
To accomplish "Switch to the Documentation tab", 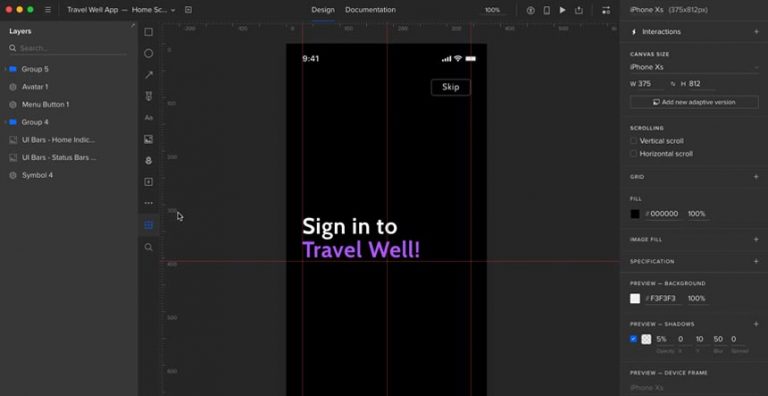I will click(x=370, y=10).
